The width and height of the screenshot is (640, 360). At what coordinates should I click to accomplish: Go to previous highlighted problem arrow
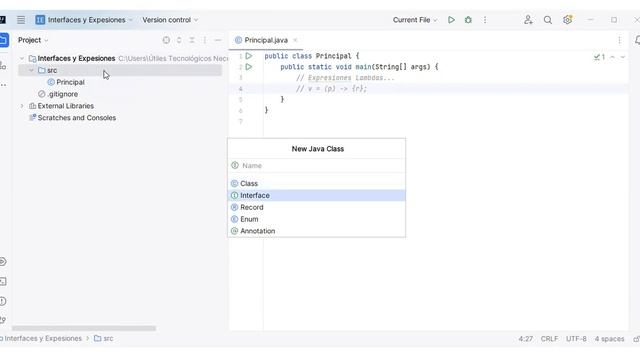click(x=612, y=57)
